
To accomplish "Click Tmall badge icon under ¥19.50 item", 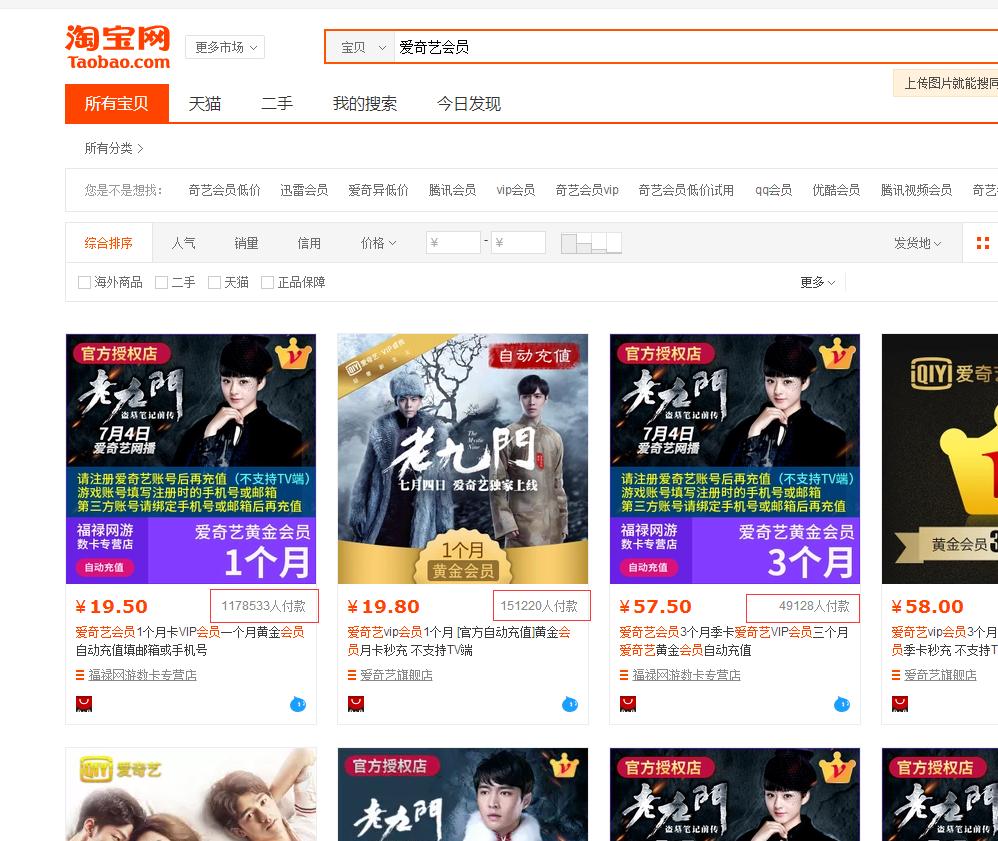I will pos(84,703).
